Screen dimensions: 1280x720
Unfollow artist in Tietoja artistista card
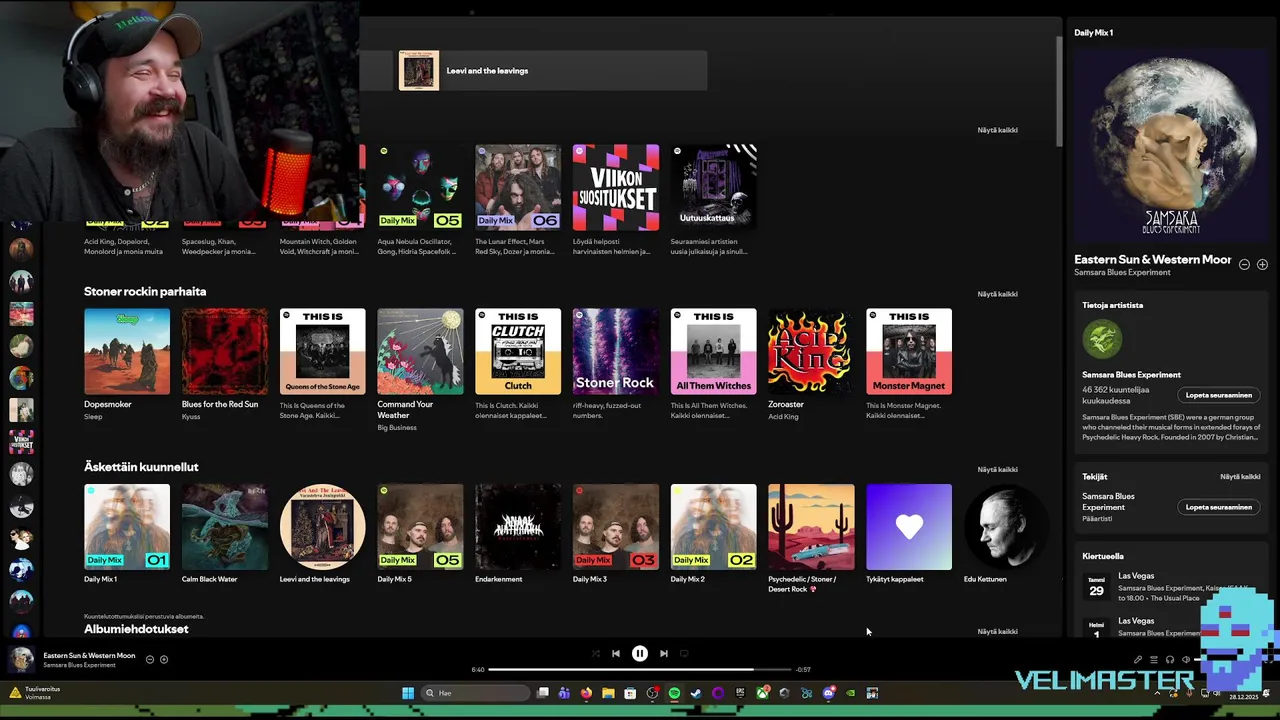pos(1218,395)
